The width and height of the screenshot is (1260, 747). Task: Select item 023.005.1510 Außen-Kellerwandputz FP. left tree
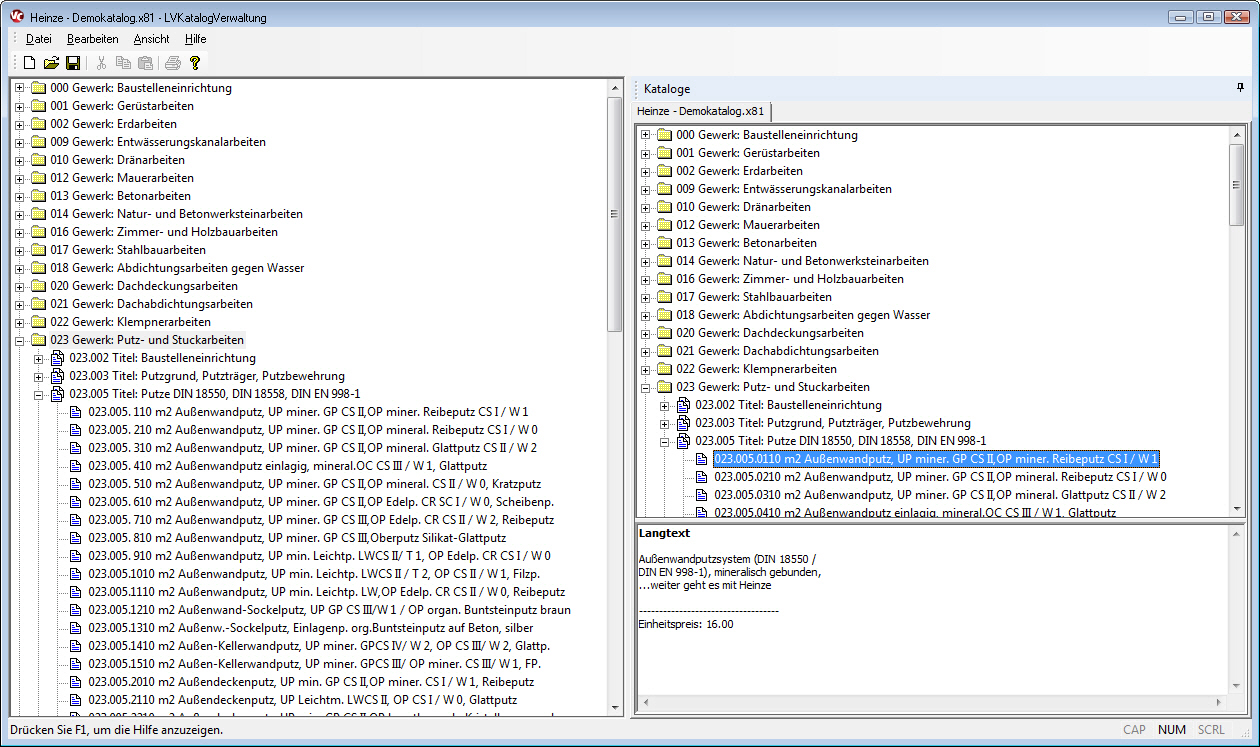(x=315, y=664)
